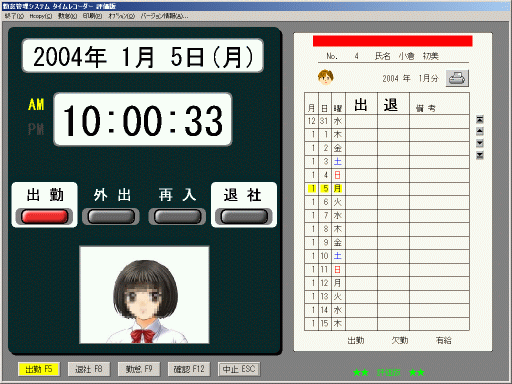
Task: Select the 外出 going-out button
Action: pyautogui.click(x=111, y=217)
